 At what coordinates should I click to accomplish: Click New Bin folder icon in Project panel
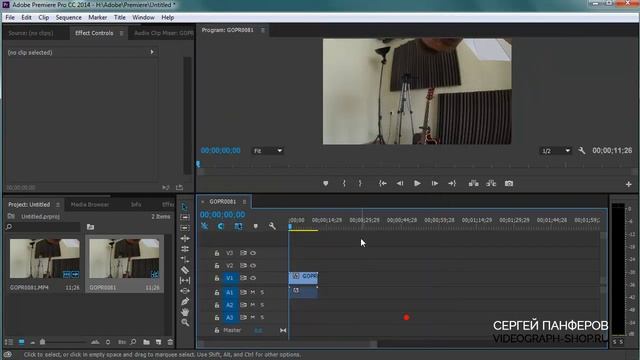[x=146, y=342]
